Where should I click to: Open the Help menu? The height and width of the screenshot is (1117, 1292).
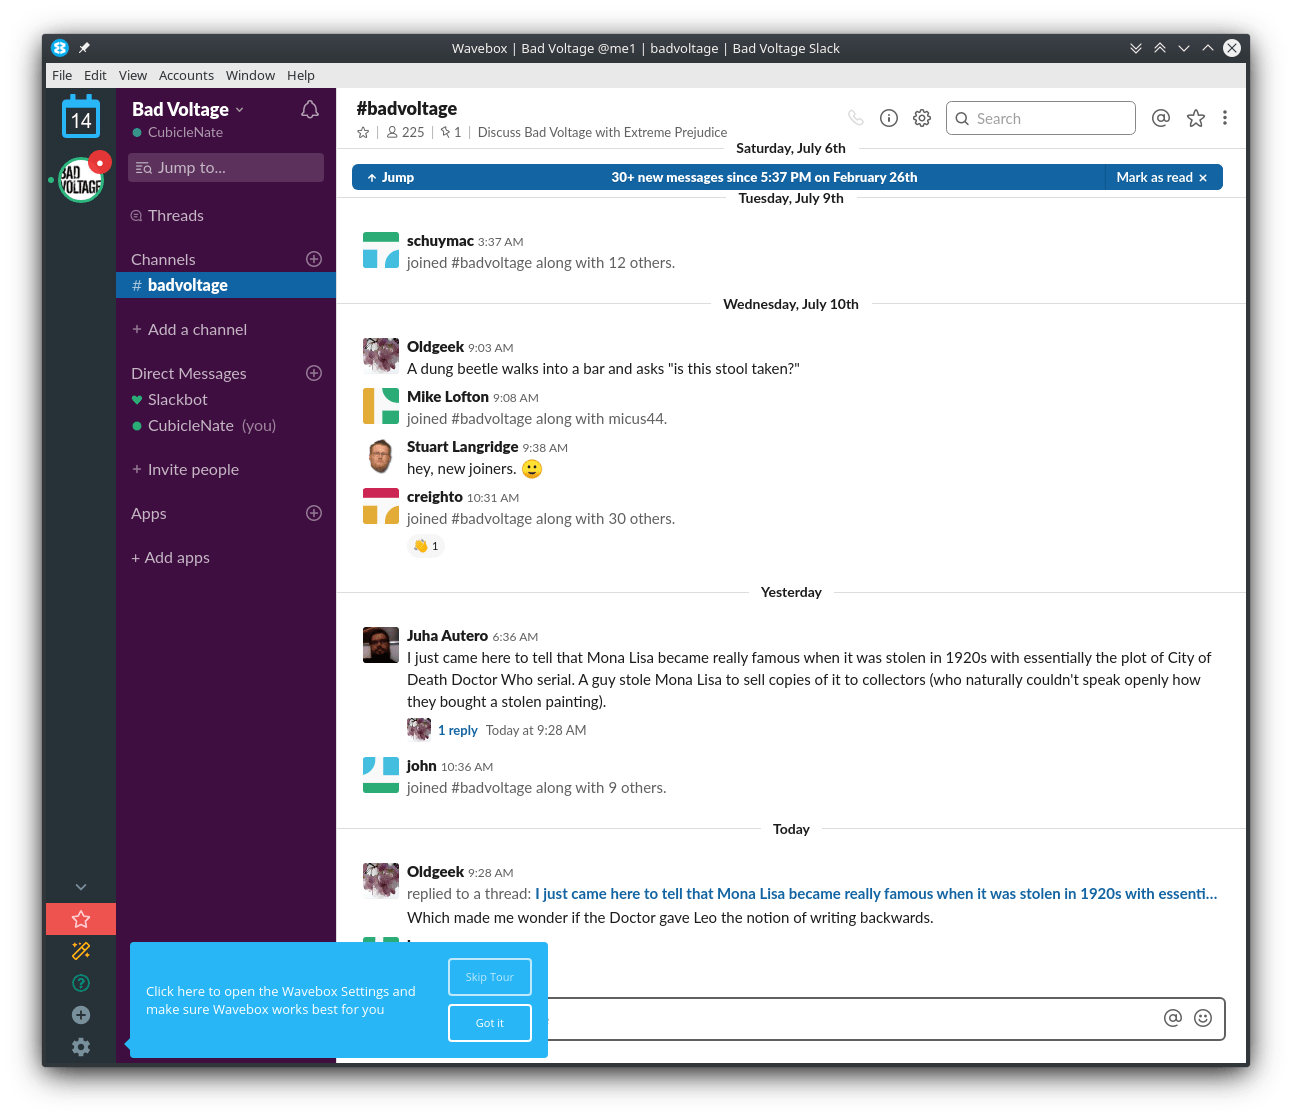point(301,75)
